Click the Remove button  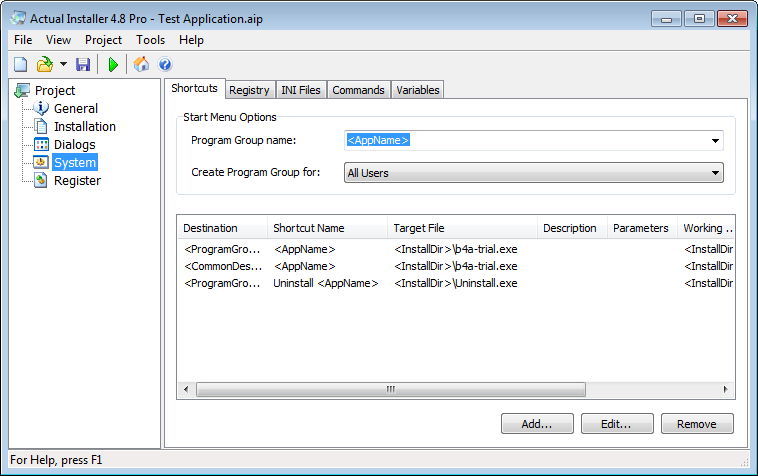[697, 424]
